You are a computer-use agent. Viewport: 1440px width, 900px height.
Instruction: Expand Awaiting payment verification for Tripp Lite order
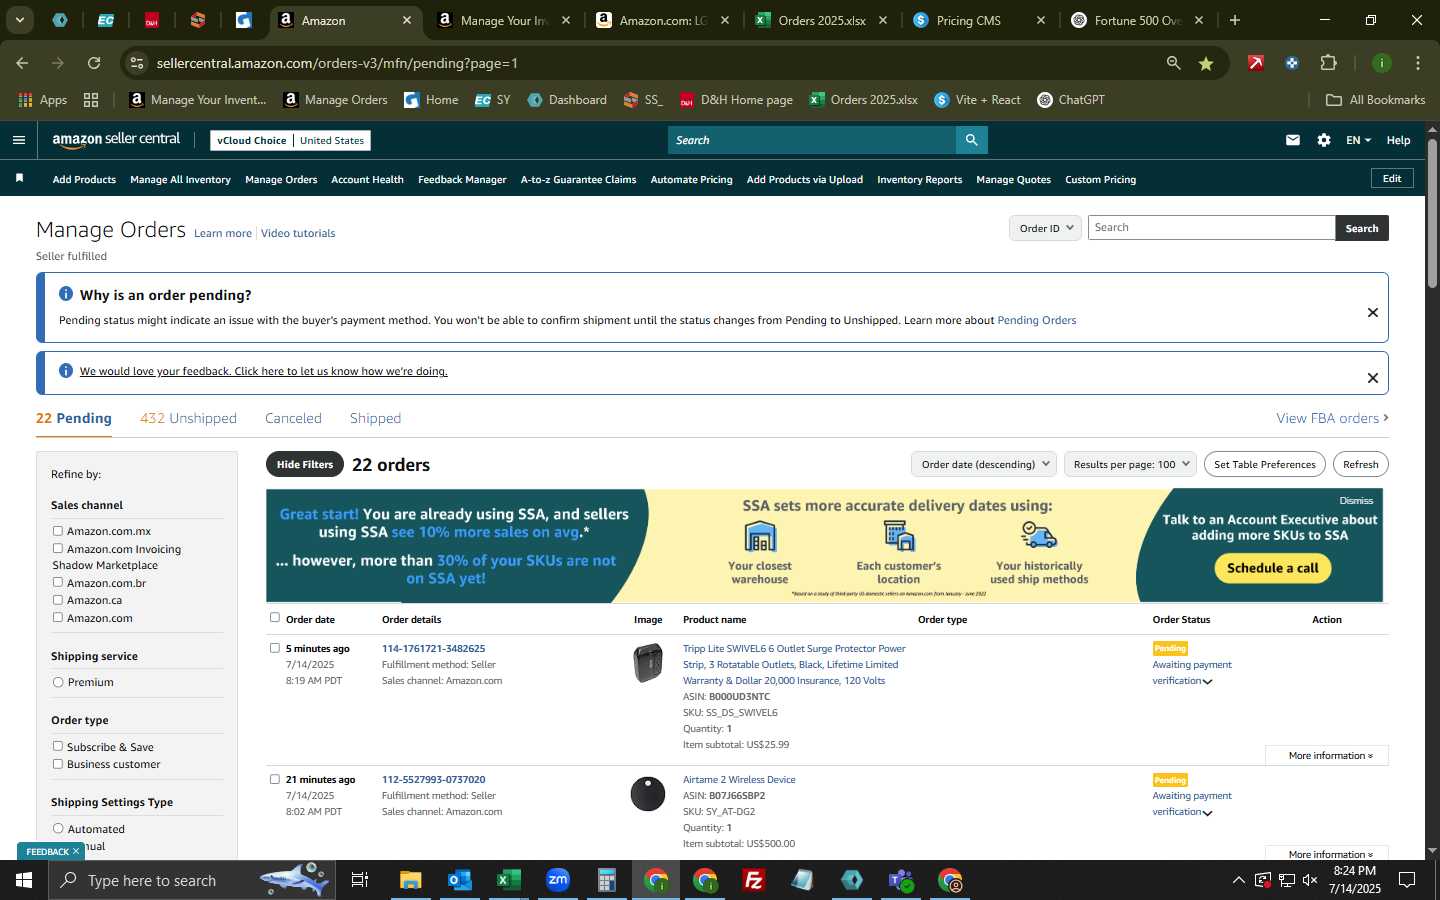click(x=1207, y=682)
